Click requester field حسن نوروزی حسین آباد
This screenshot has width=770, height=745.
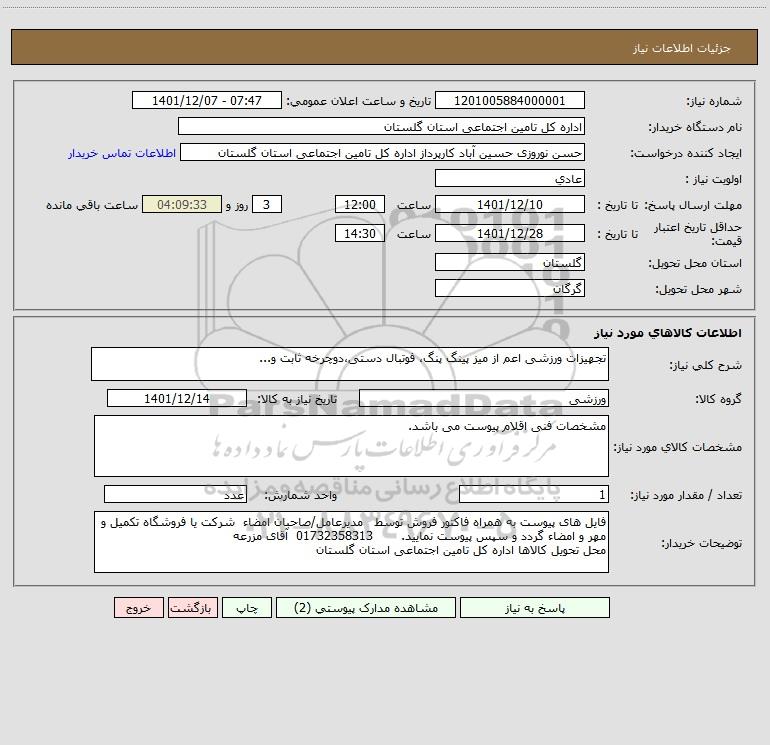[383, 152]
